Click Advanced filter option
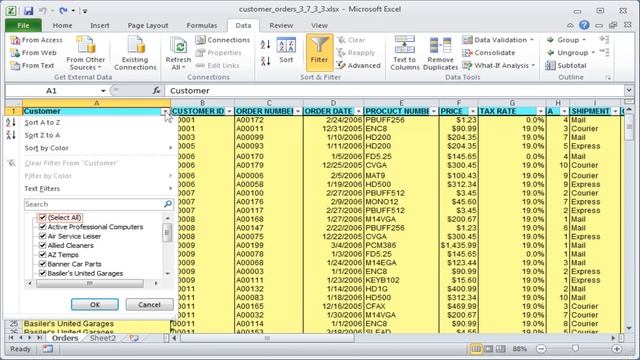This screenshot has height=360, width=640. [358, 65]
